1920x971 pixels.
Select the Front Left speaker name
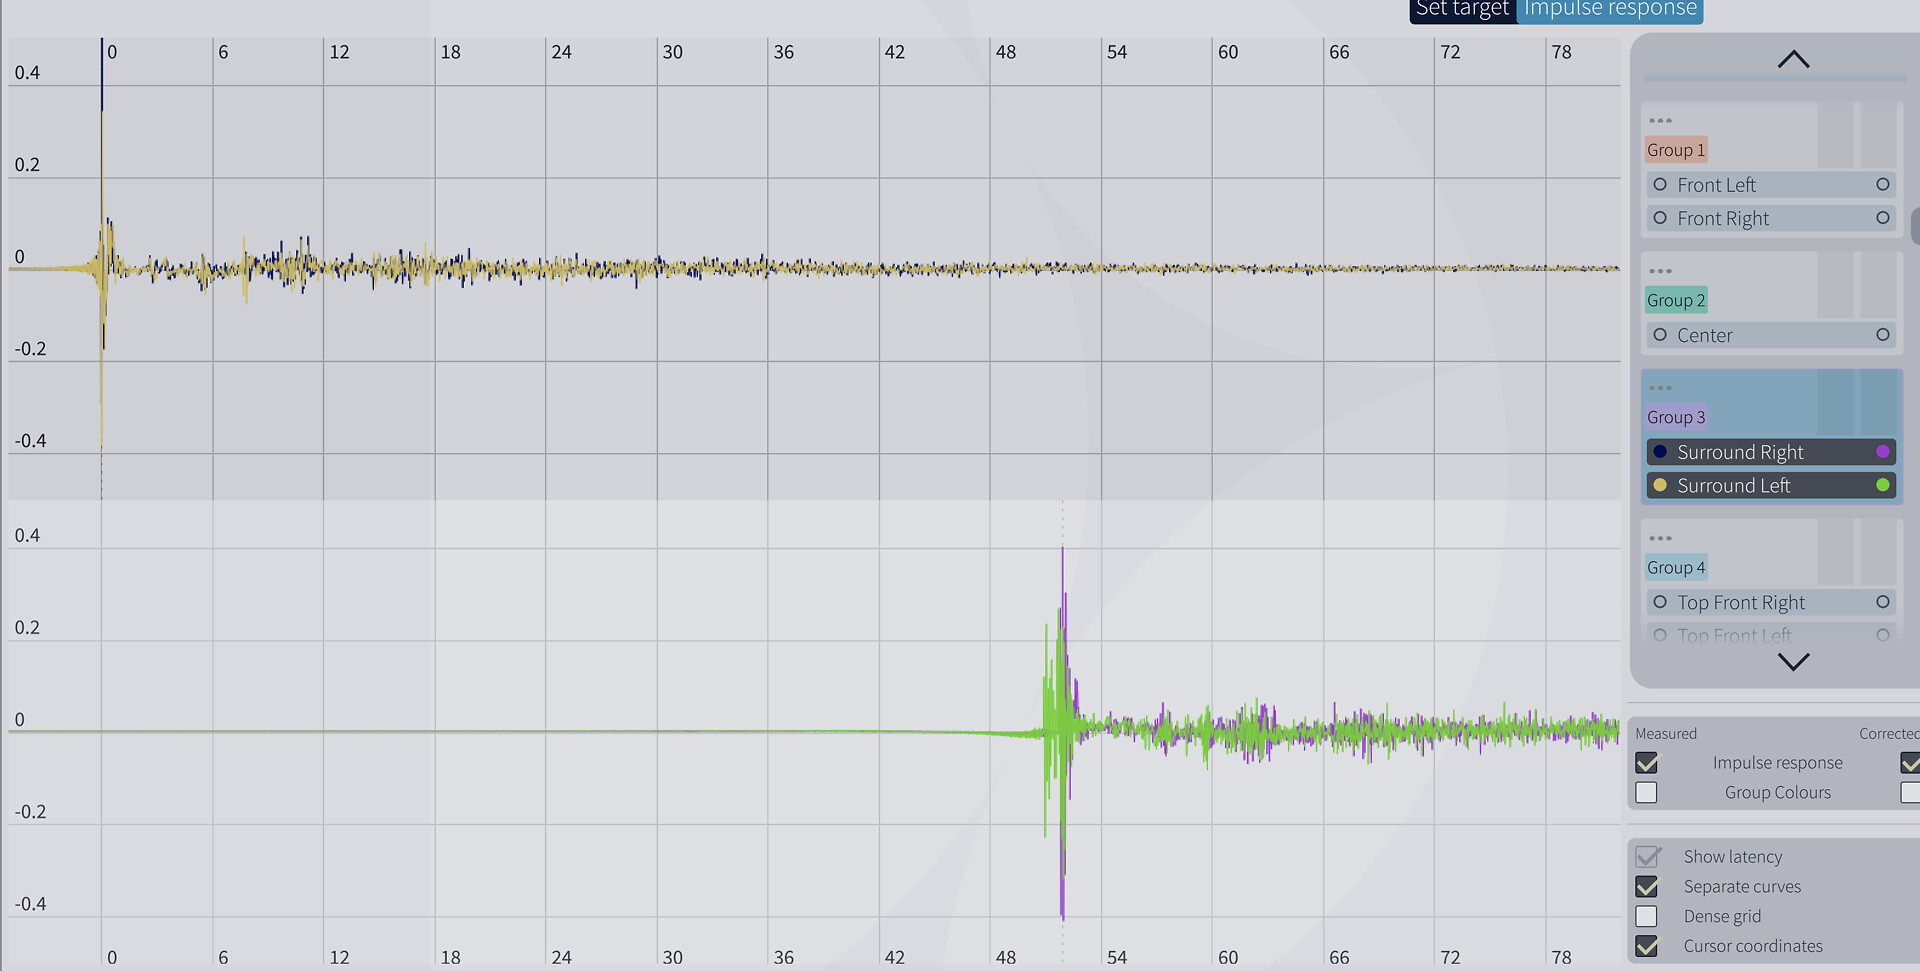click(1716, 185)
